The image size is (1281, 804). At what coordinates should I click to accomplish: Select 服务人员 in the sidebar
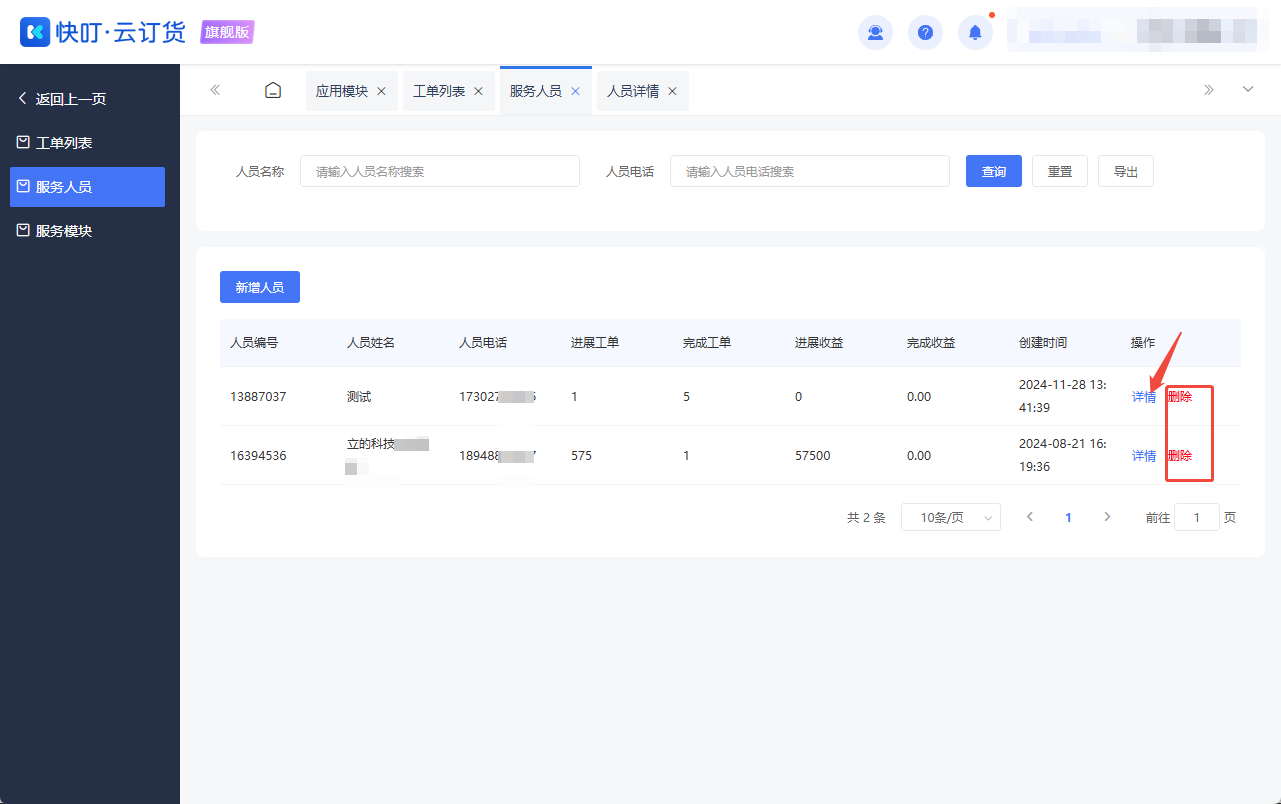[87, 187]
